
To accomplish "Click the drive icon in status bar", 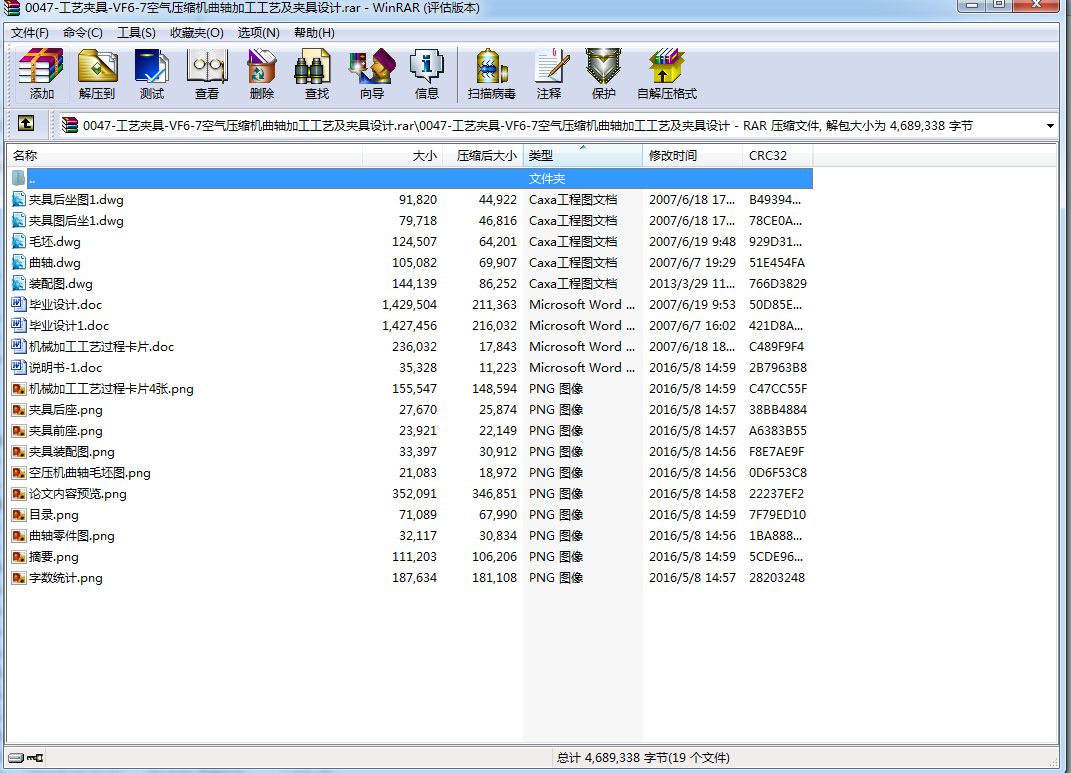I will (x=16, y=757).
